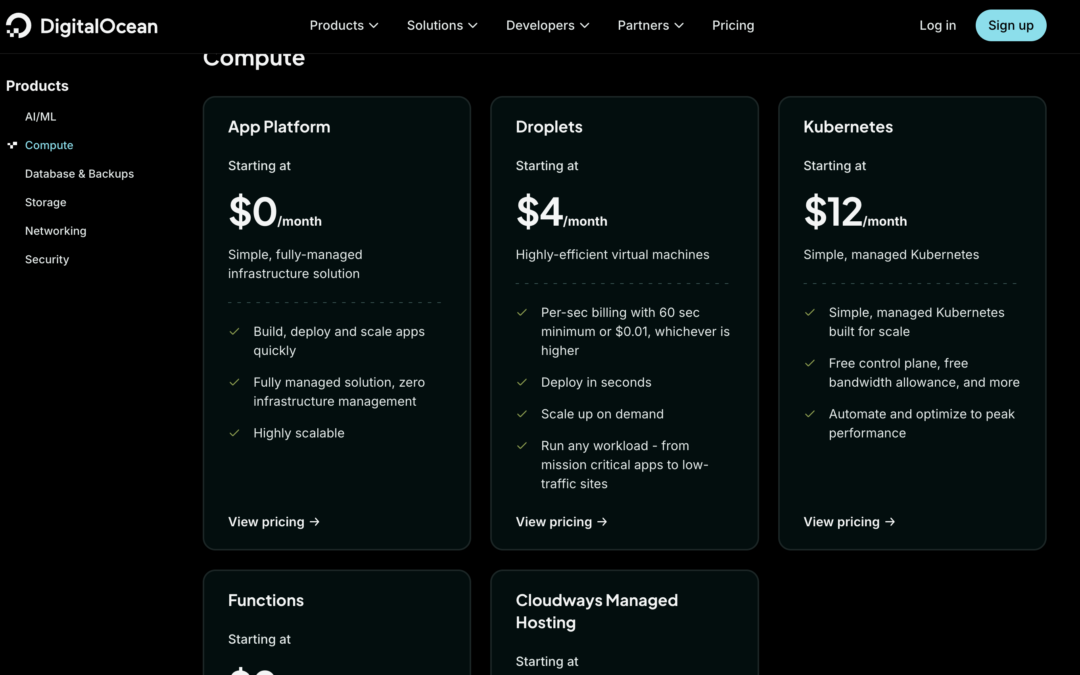
Task: Click the Sign up button
Action: pos(1010,25)
